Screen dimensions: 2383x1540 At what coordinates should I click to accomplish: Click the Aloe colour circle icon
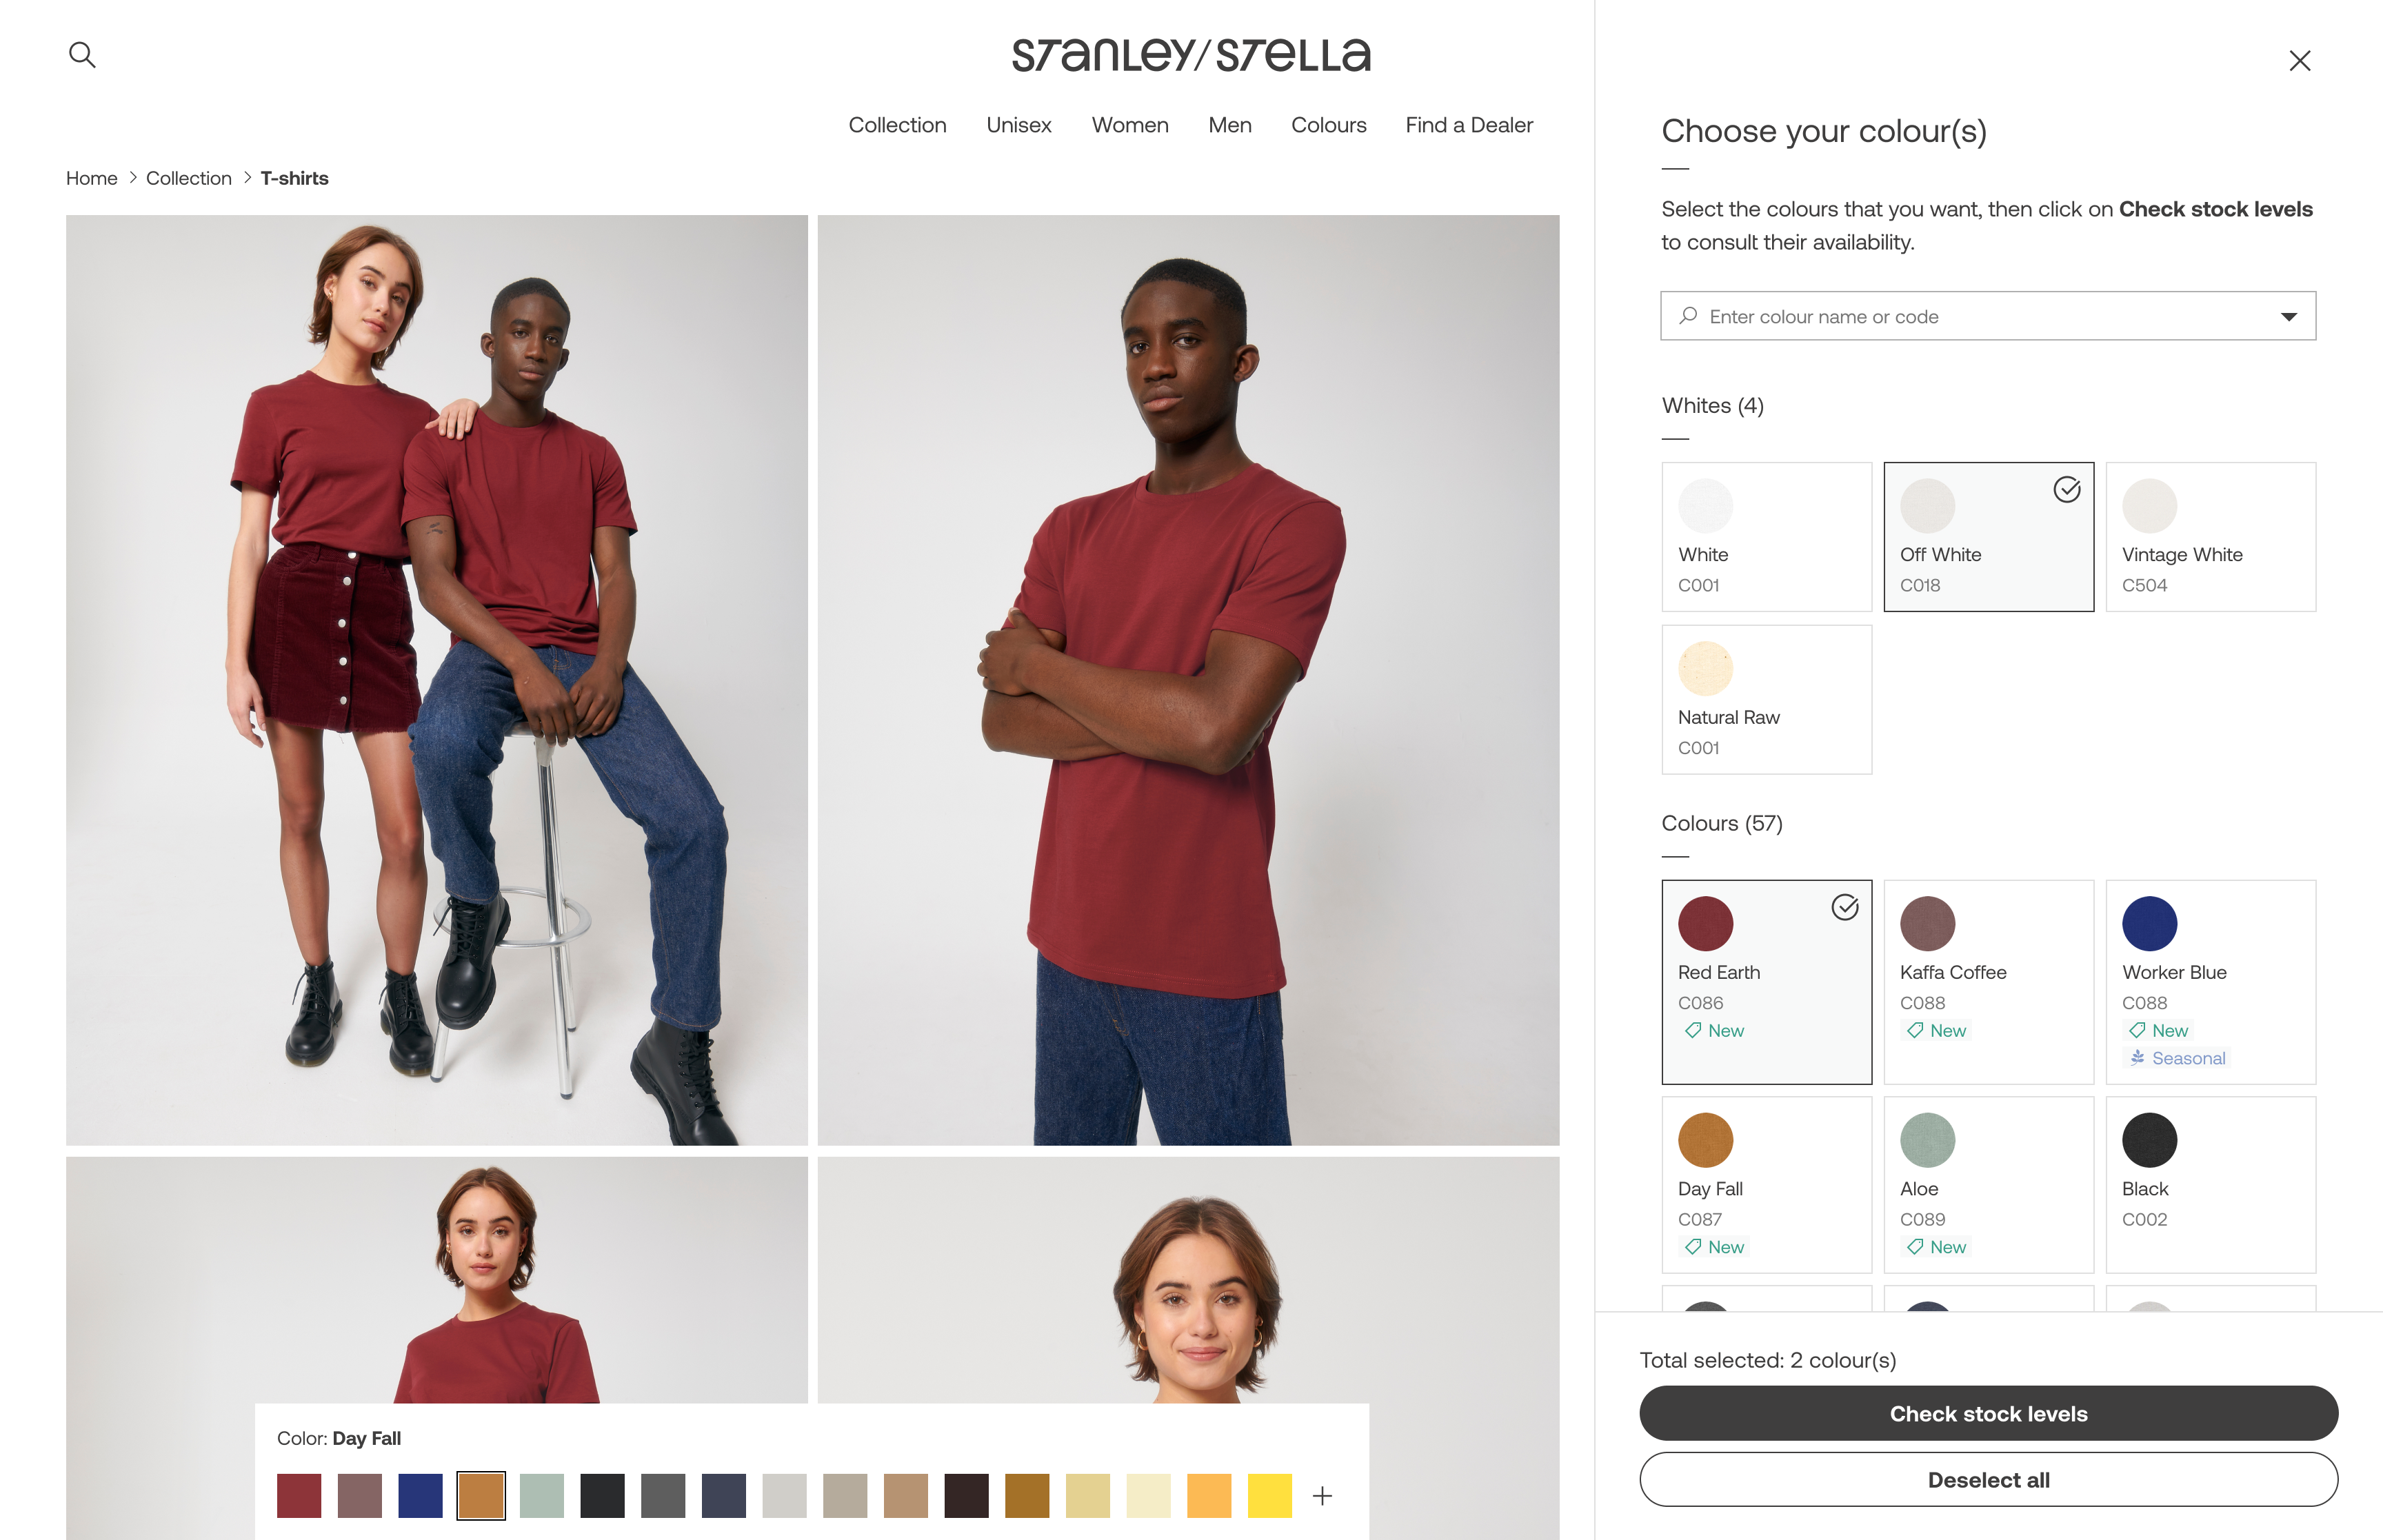(1927, 1140)
